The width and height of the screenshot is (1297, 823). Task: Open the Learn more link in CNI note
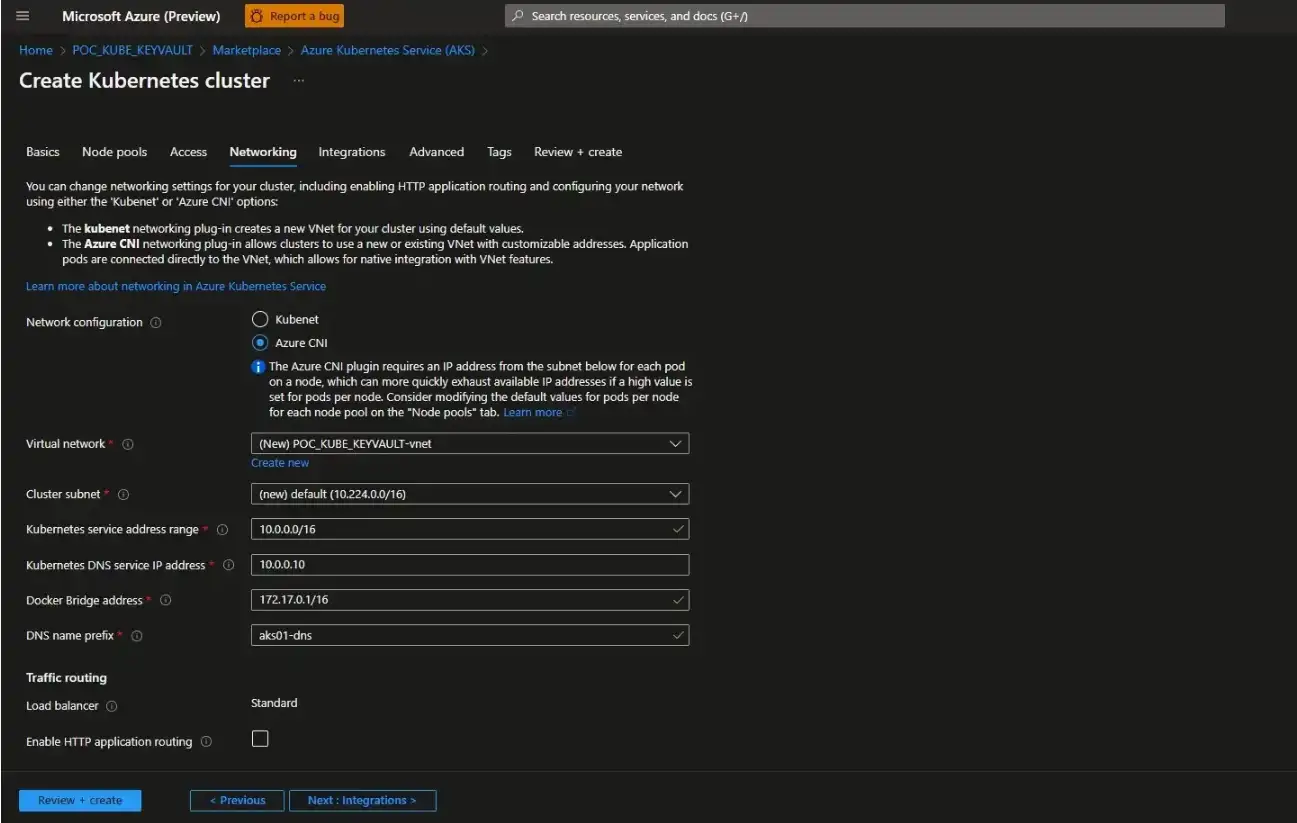(x=533, y=412)
